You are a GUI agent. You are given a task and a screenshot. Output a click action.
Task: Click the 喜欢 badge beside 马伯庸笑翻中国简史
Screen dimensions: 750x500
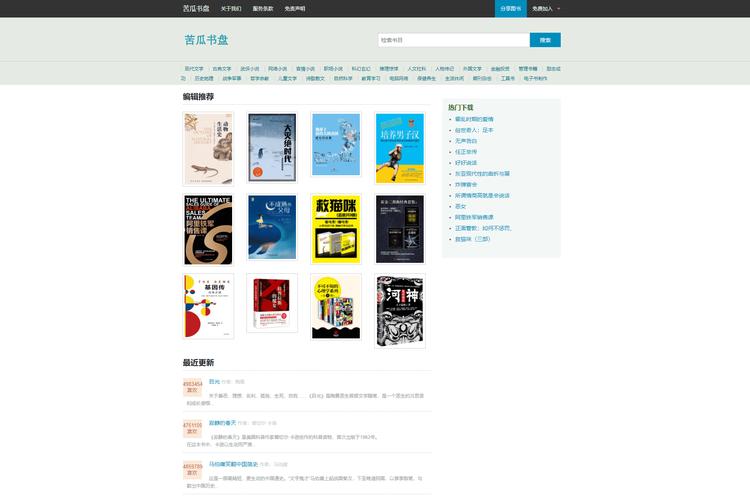(x=192, y=470)
